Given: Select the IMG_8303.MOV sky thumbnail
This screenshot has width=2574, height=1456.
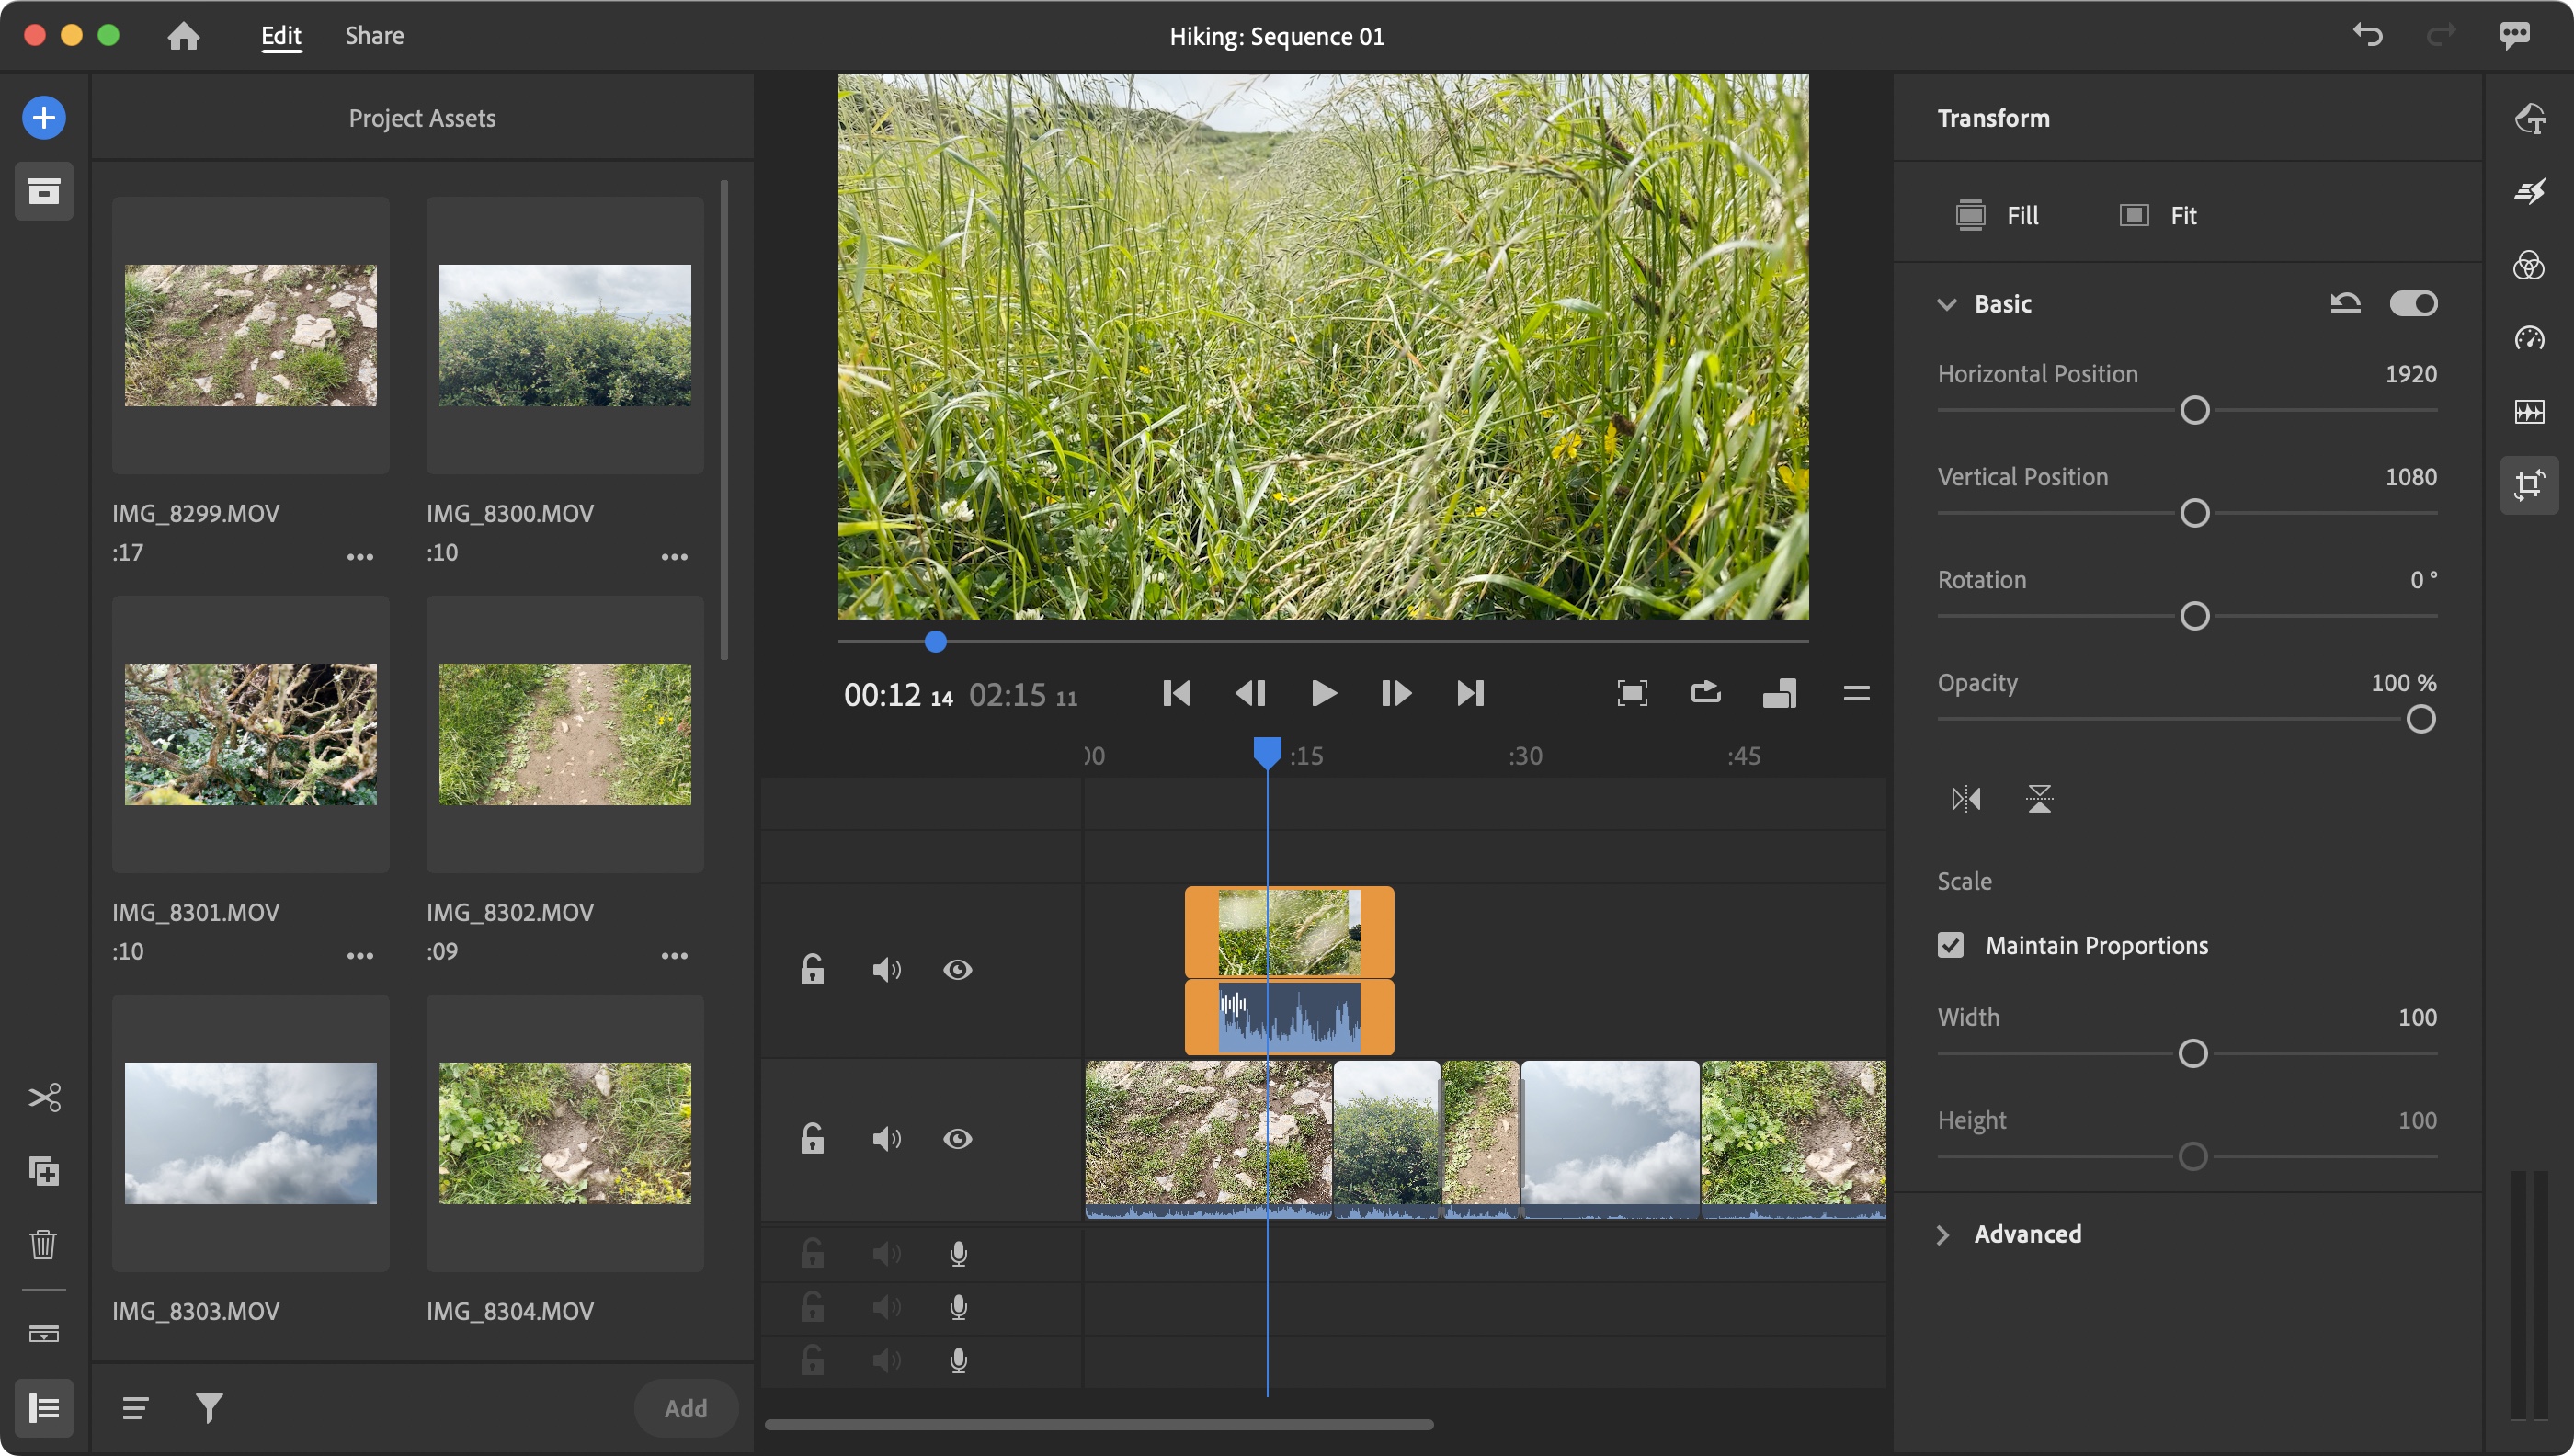Looking at the screenshot, I should (x=250, y=1133).
